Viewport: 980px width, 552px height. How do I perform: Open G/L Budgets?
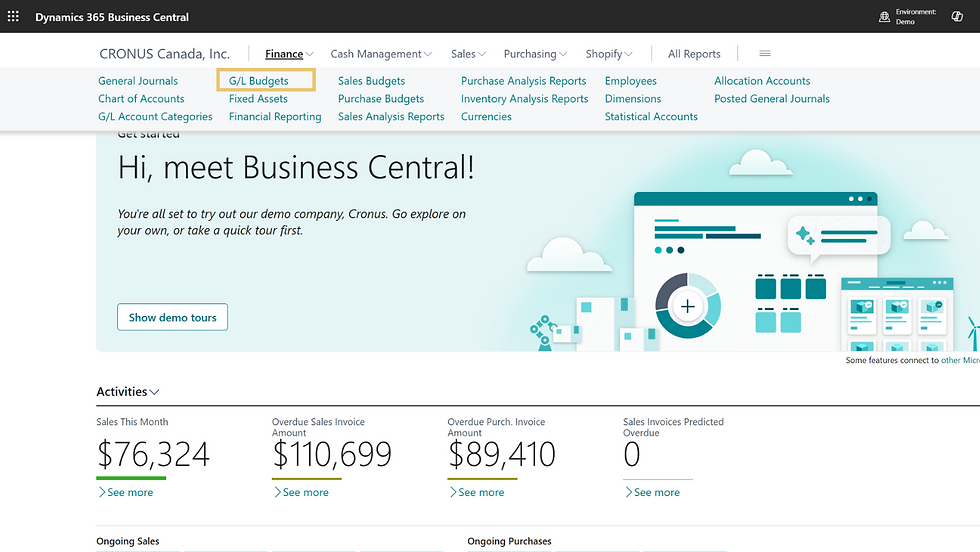coord(258,81)
